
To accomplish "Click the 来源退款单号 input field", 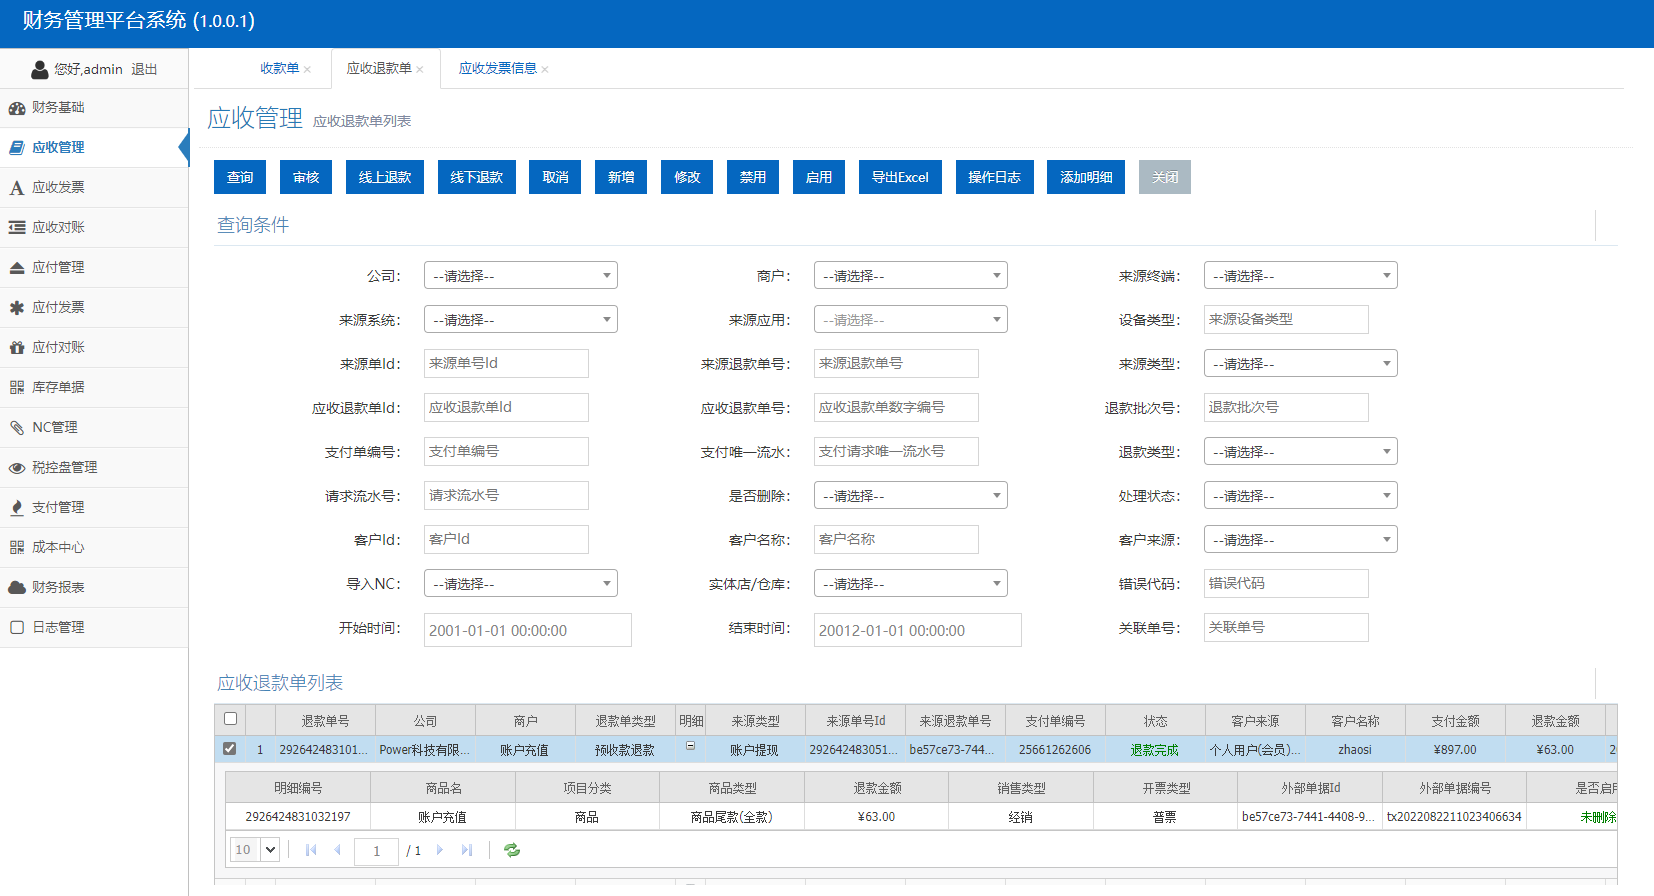I will point(895,364).
